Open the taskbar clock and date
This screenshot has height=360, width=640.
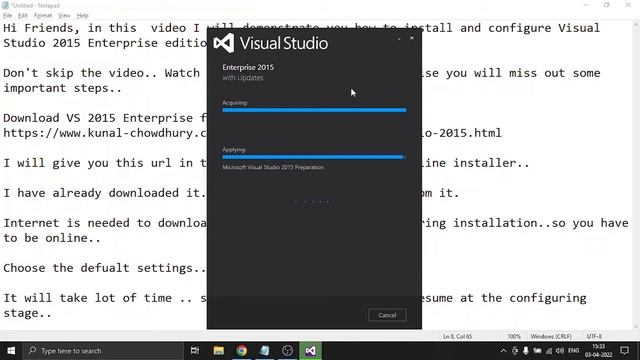point(598,351)
